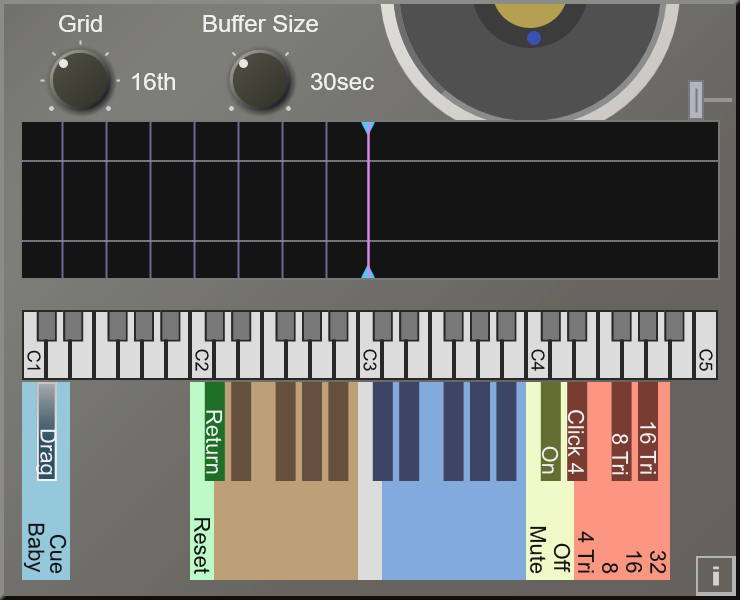Select the Click 4 marker in the legend
This screenshot has width=740, height=600.
pos(576,432)
